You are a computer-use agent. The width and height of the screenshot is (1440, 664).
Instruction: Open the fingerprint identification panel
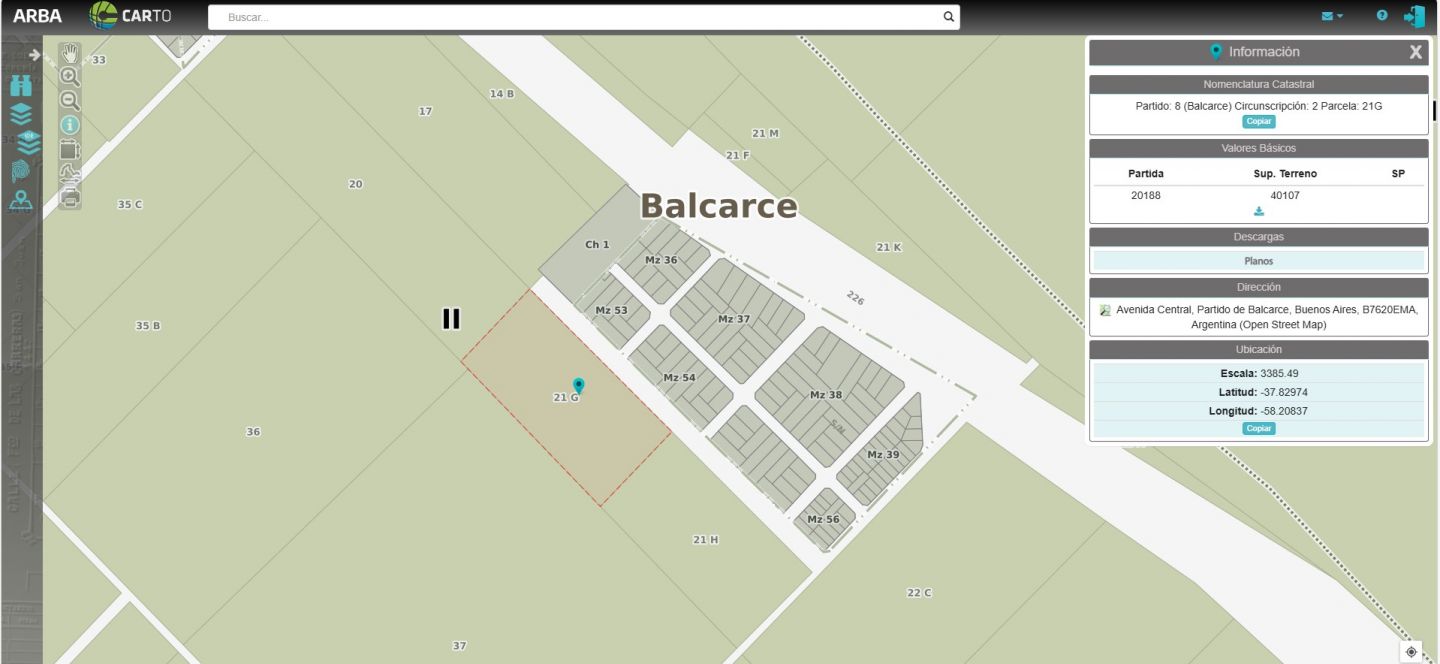(21, 172)
